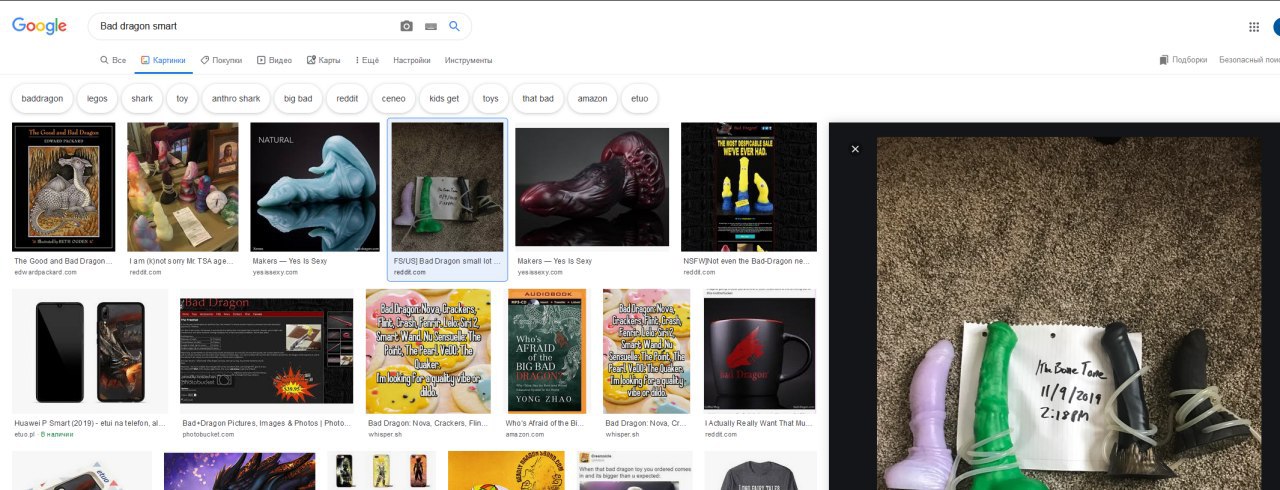Open The Good and Bad Dragon book thumbnail
Screen dimensions: 1280x490
click(x=64, y=187)
